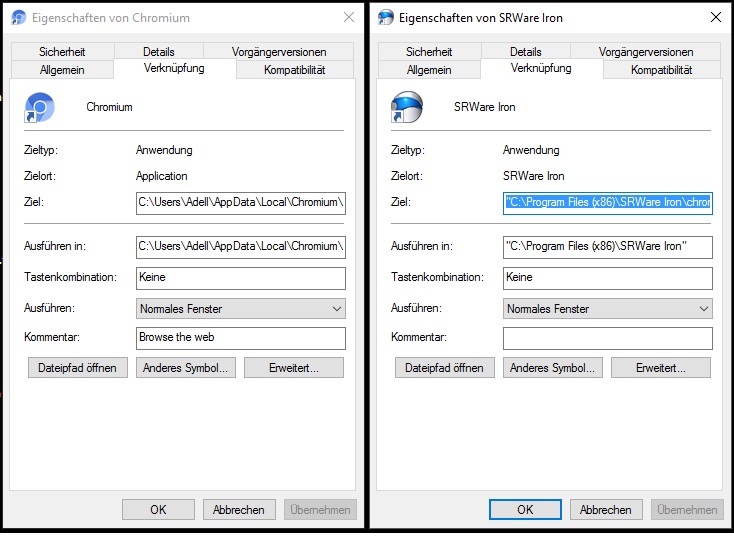Open Details tab in Chromium properties
The width and height of the screenshot is (734, 538).
159,52
